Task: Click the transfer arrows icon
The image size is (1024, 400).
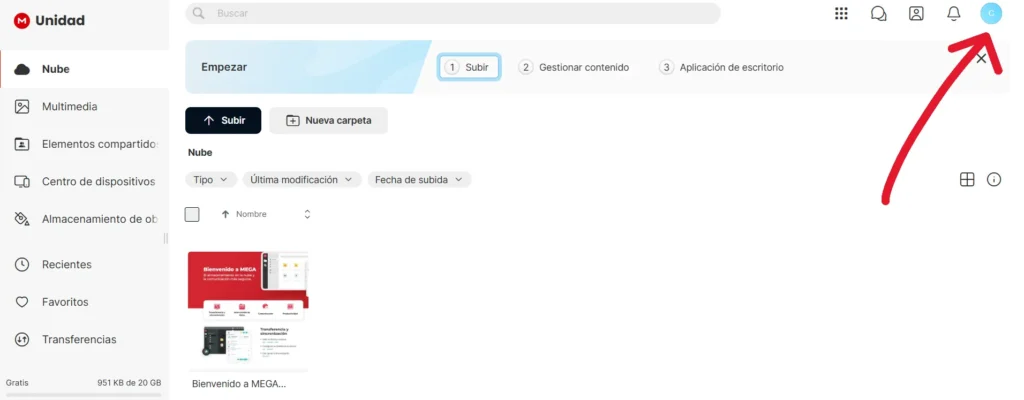Action: pos(22,339)
